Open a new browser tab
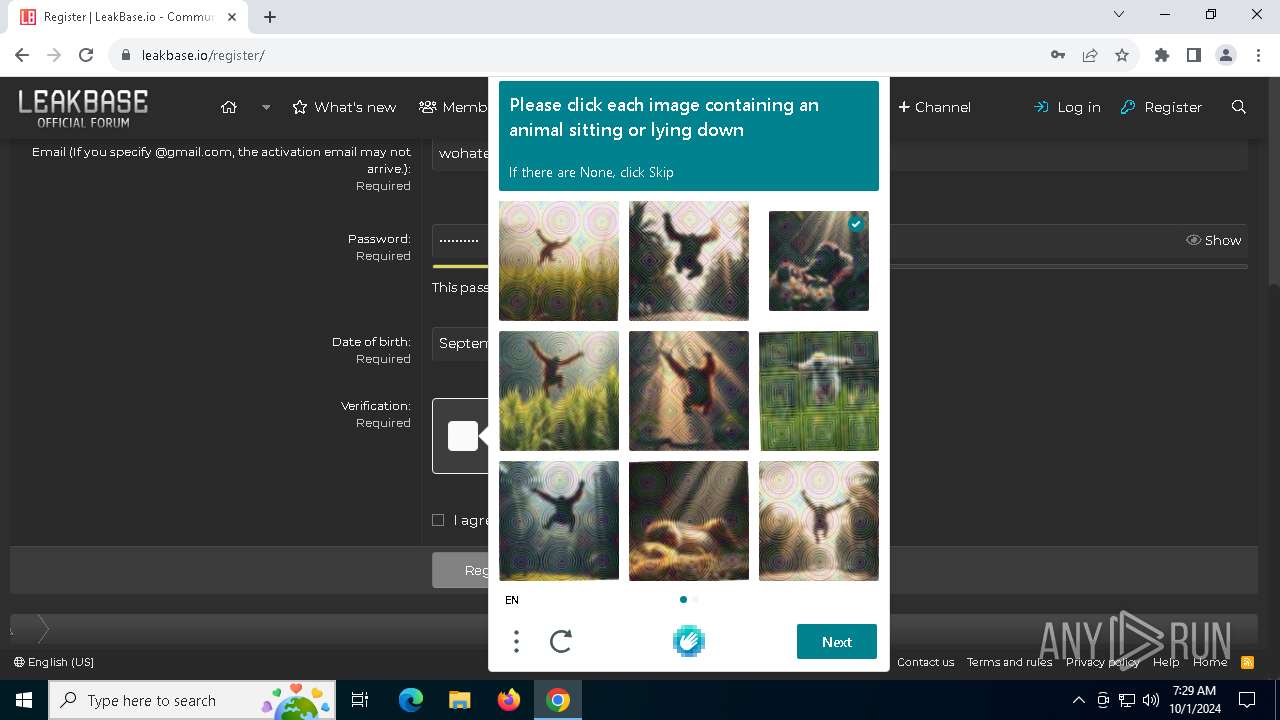The height and width of the screenshot is (720, 1280). 270,17
